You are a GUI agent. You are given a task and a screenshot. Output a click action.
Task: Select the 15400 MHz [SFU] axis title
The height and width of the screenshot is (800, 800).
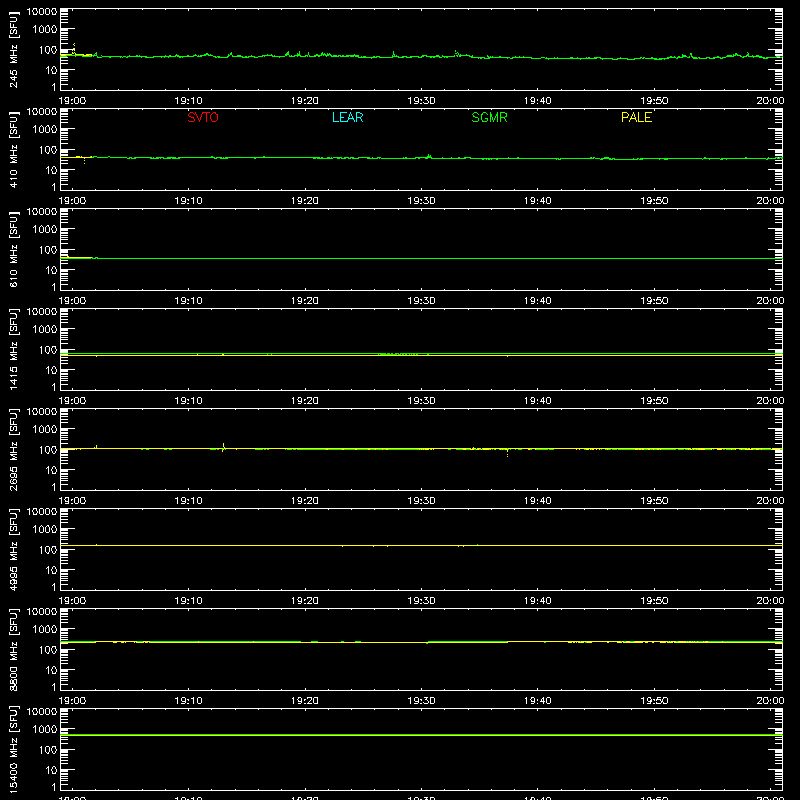14,749
